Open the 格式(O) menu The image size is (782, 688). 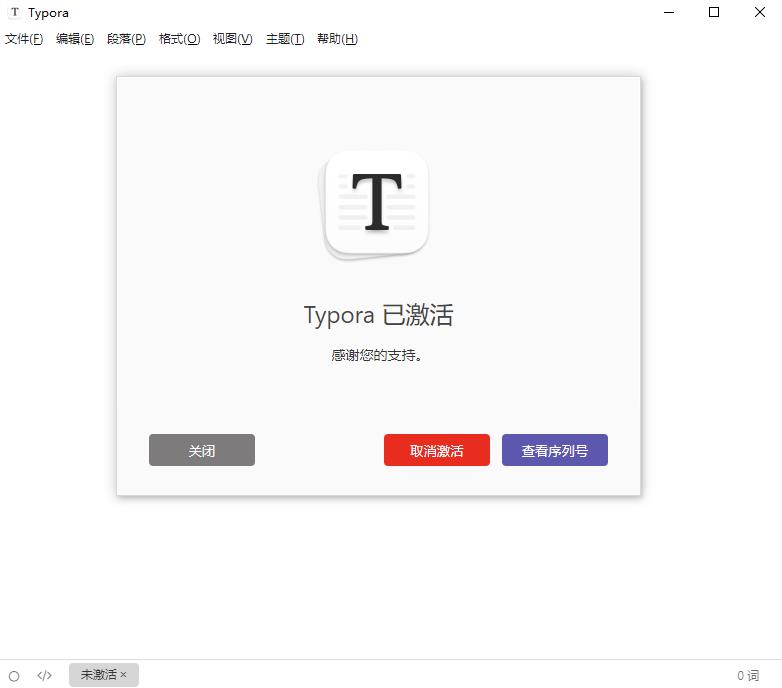point(179,39)
